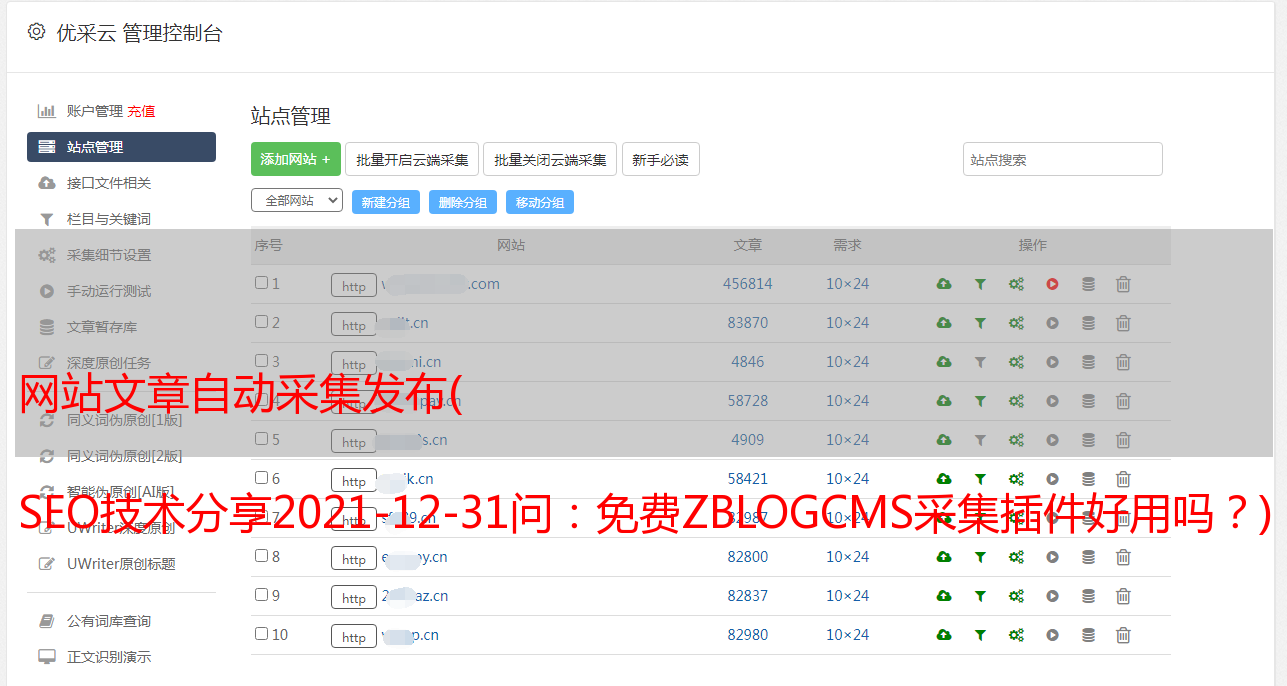
Task: Click the filter icon in row 9
Action: 980,596
